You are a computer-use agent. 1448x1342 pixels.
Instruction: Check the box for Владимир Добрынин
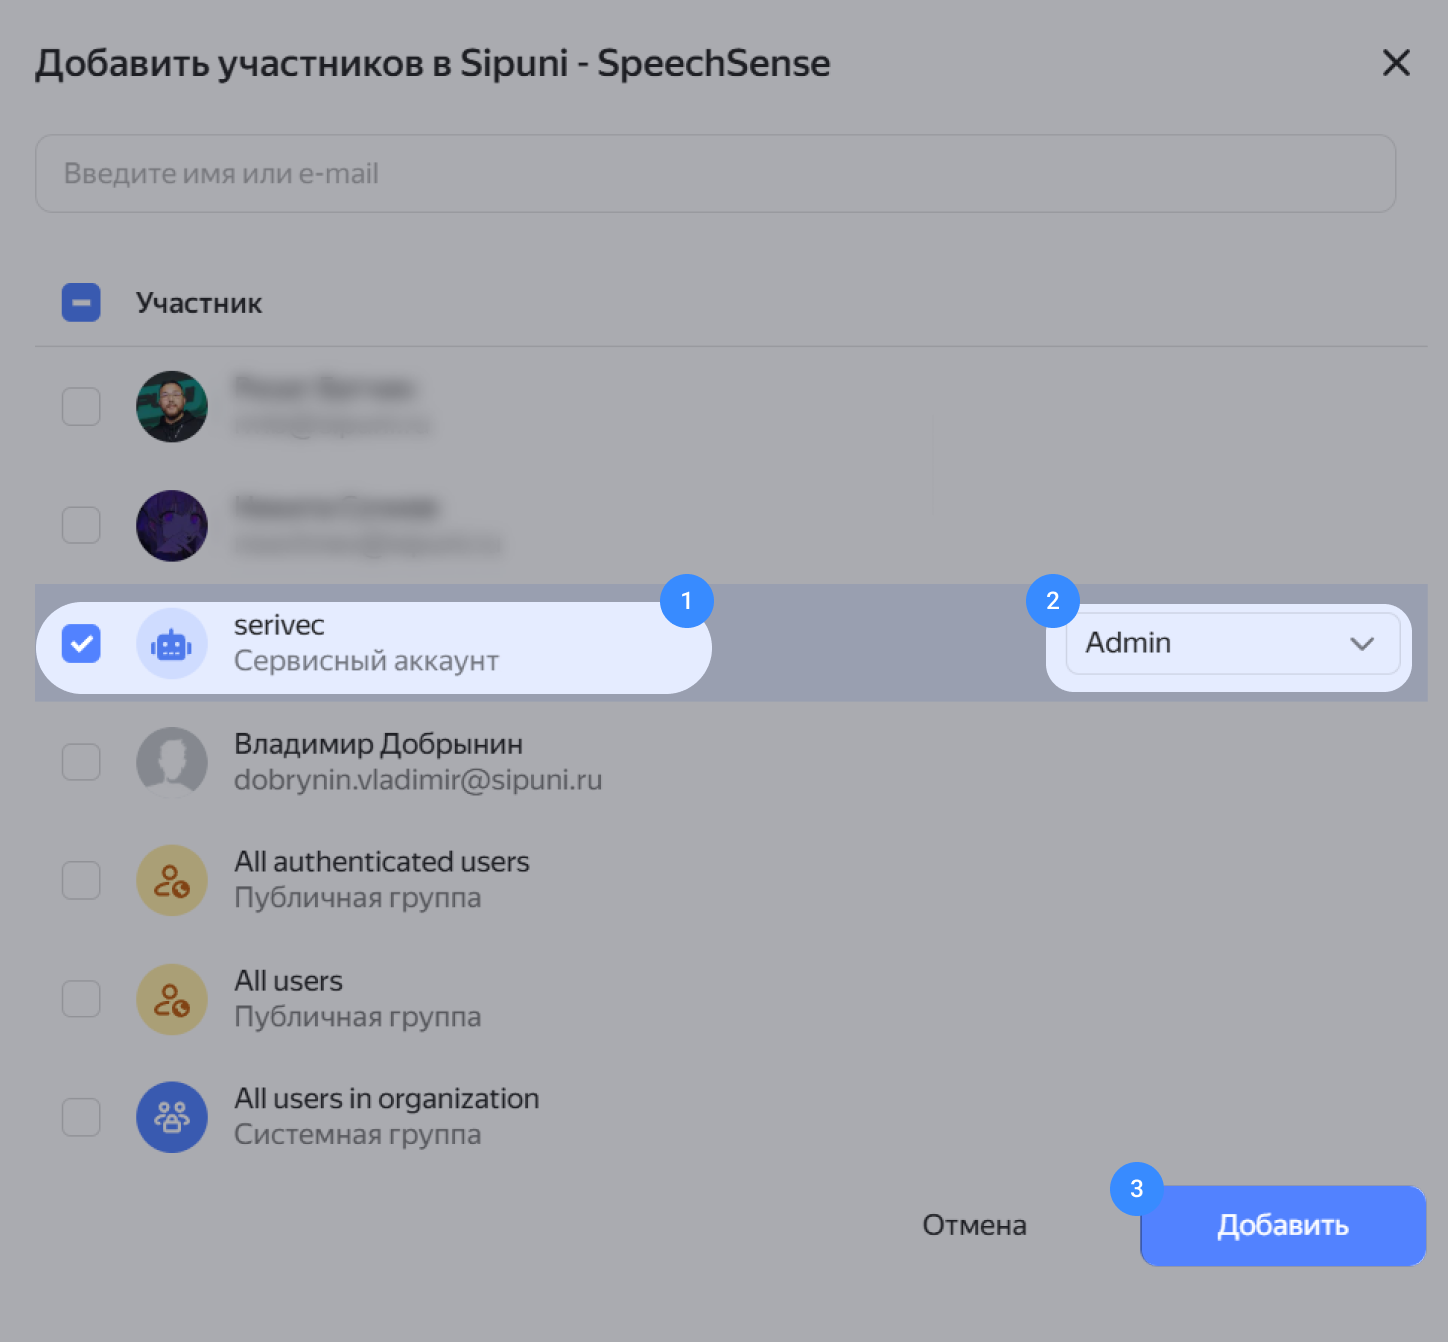81,762
